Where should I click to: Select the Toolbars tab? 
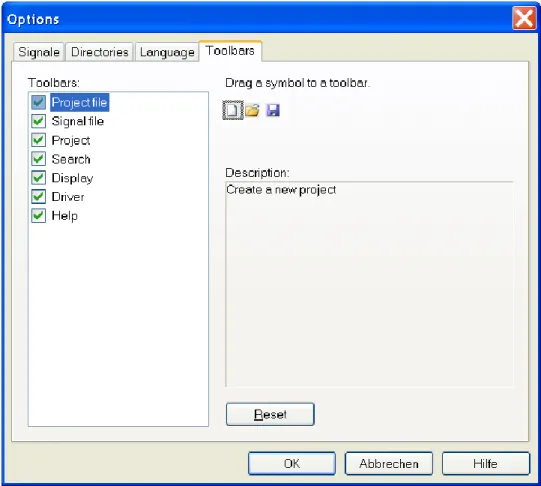tap(230, 51)
